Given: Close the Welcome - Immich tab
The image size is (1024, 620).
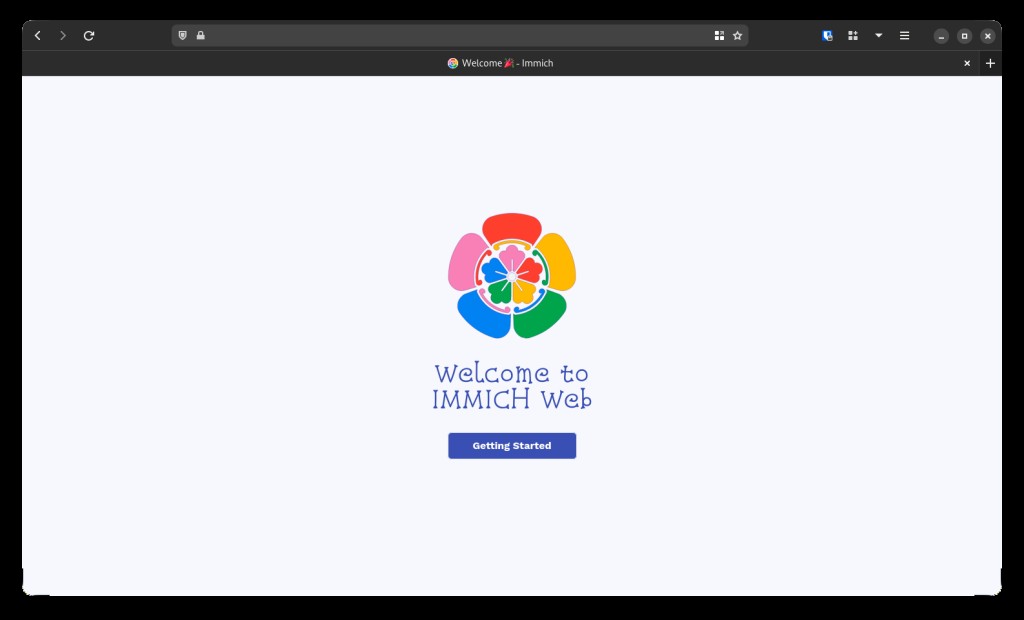Looking at the screenshot, I should point(967,63).
